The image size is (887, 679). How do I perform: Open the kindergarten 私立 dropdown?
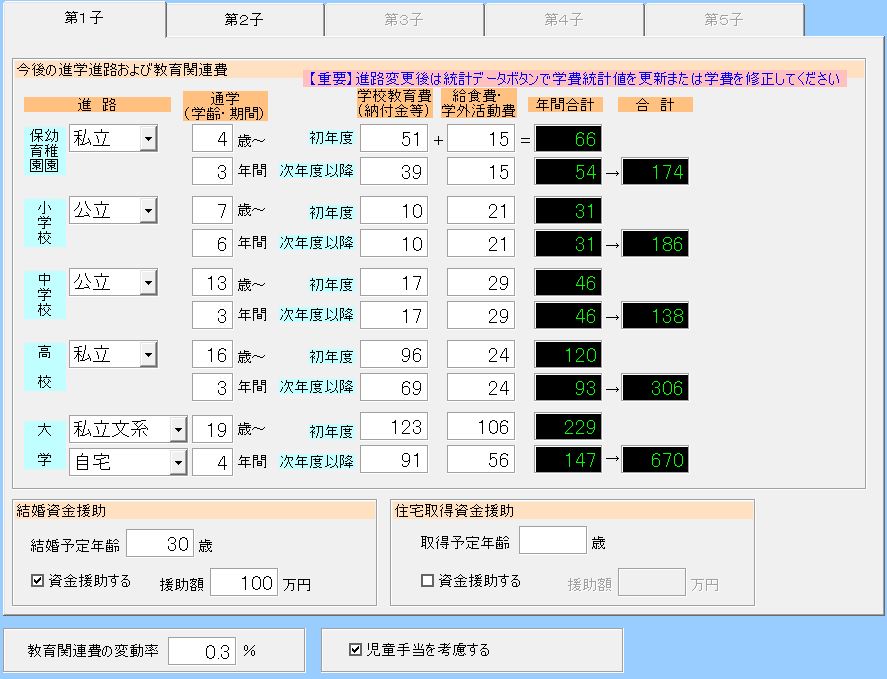(x=148, y=138)
